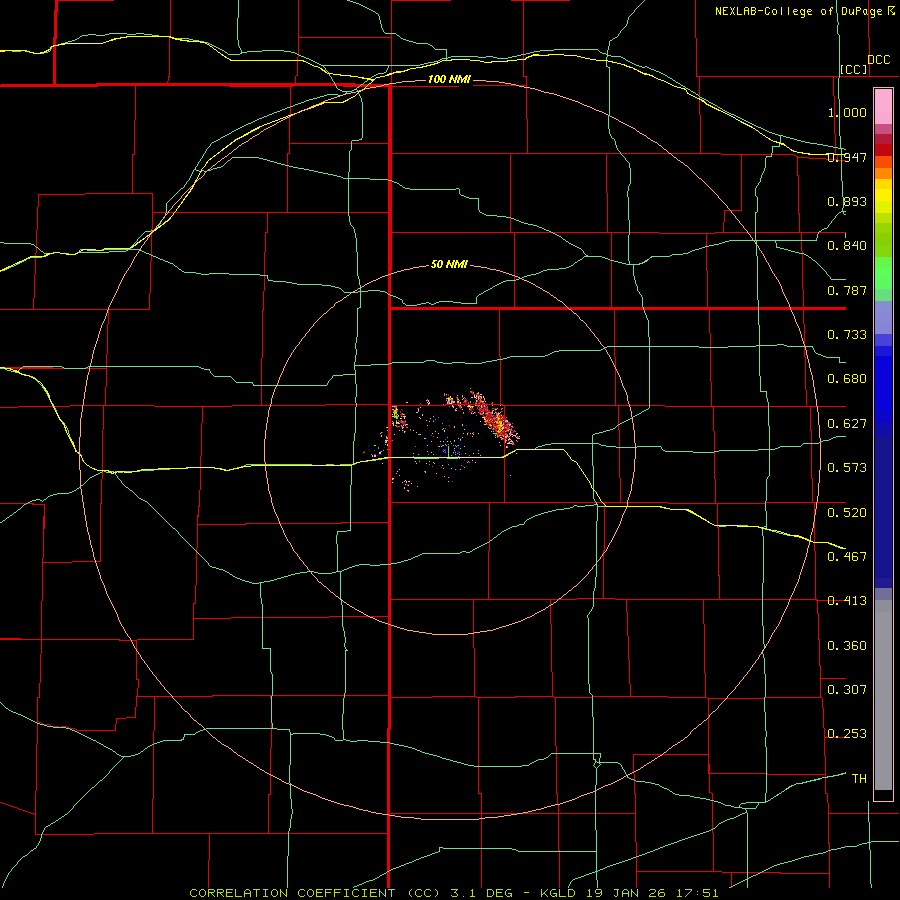Click the 0.360 color scale label

coord(847,646)
